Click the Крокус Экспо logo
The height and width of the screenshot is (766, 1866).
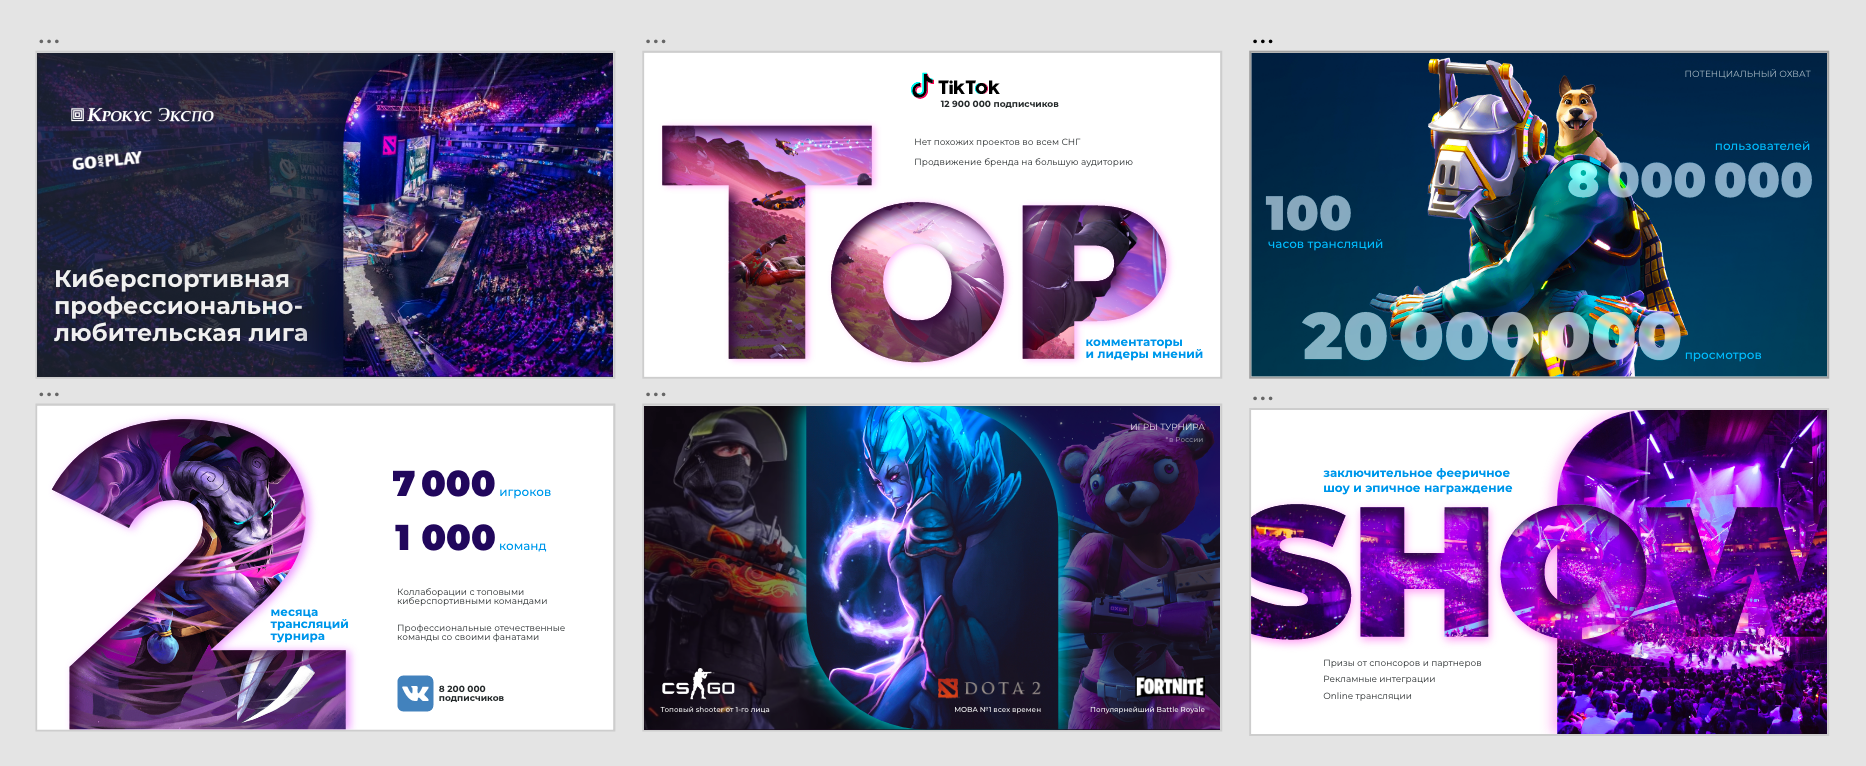pyautogui.click(x=142, y=115)
